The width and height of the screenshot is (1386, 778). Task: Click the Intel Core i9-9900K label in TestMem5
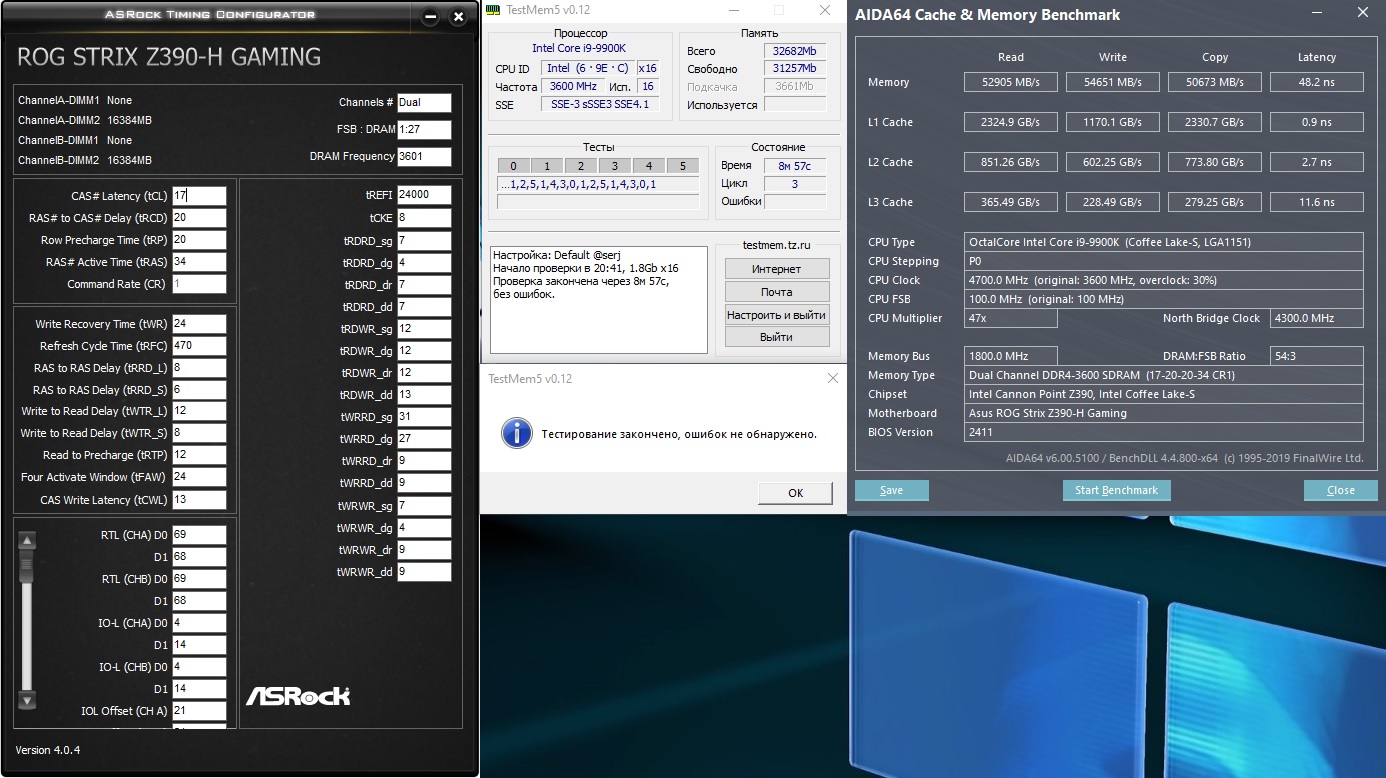tap(579, 48)
